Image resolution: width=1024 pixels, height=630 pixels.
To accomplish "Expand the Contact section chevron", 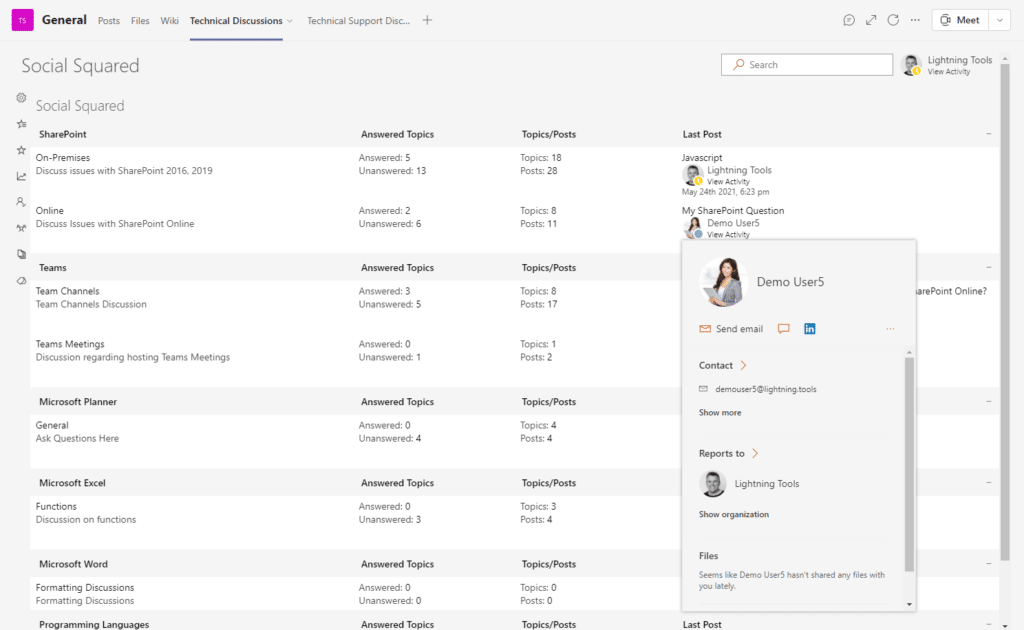I will 744,366.
